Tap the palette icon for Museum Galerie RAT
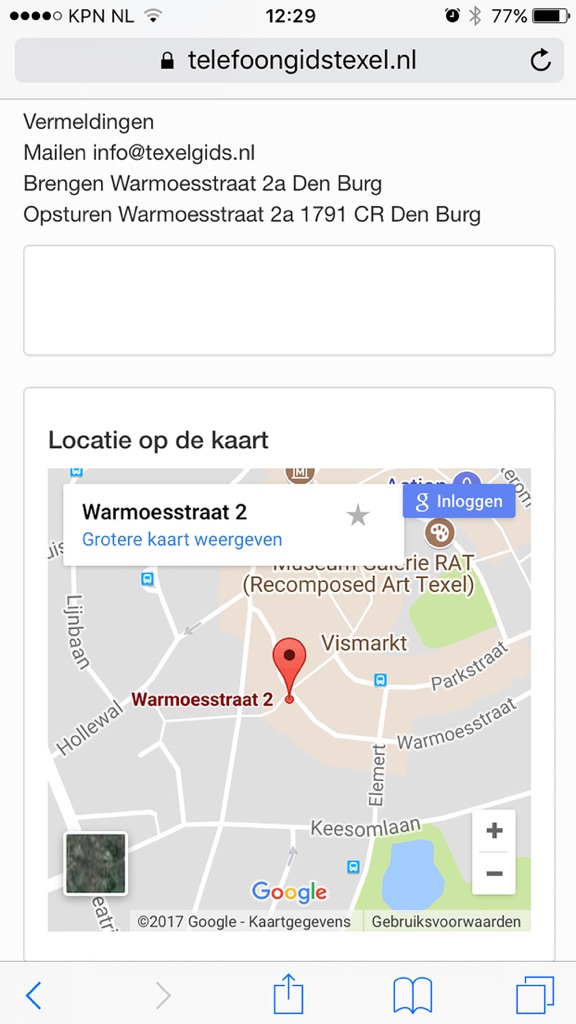 click(x=440, y=533)
